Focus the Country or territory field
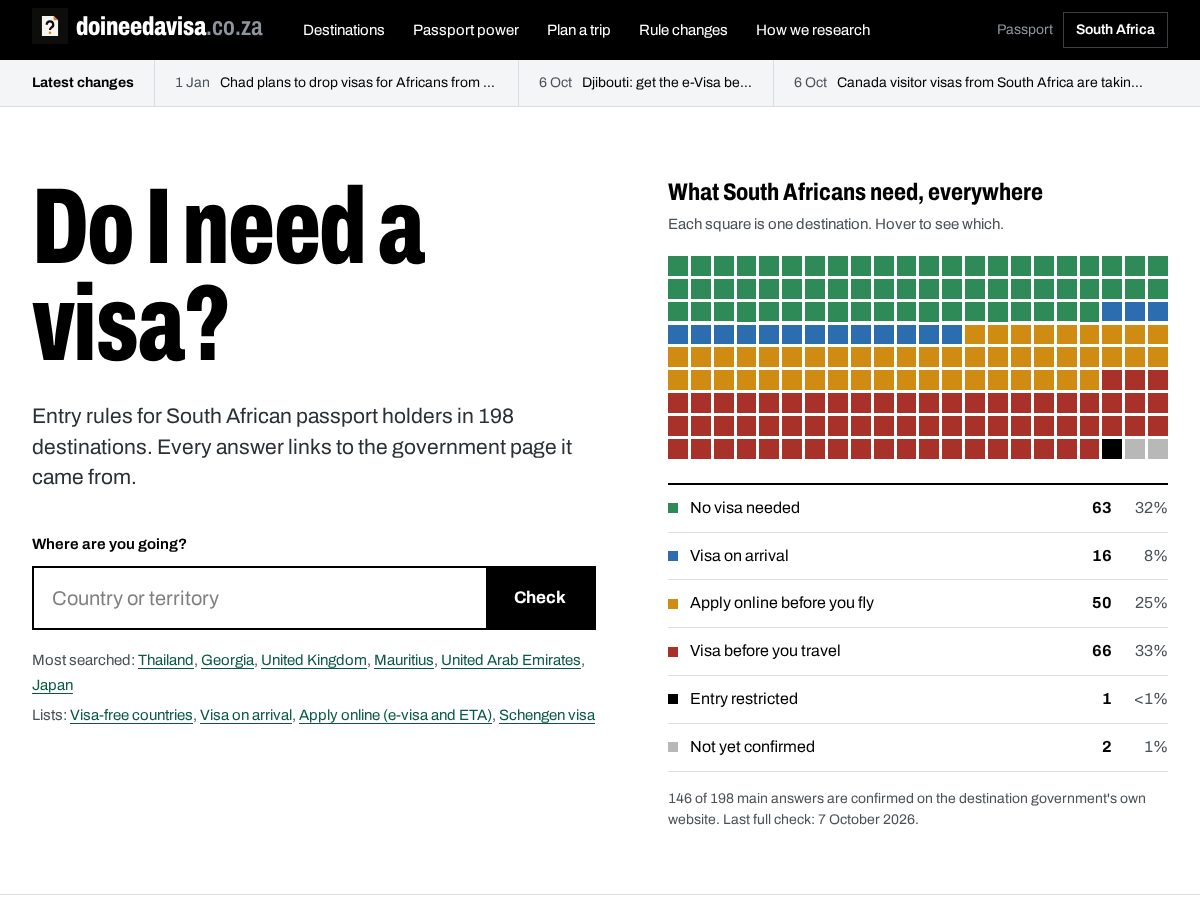The image size is (1200, 900). tap(260, 598)
